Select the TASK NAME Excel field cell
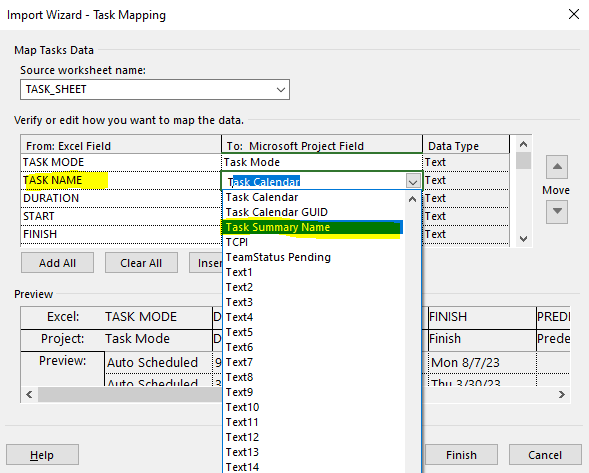Image resolution: width=589 pixels, height=473 pixels. (121, 180)
